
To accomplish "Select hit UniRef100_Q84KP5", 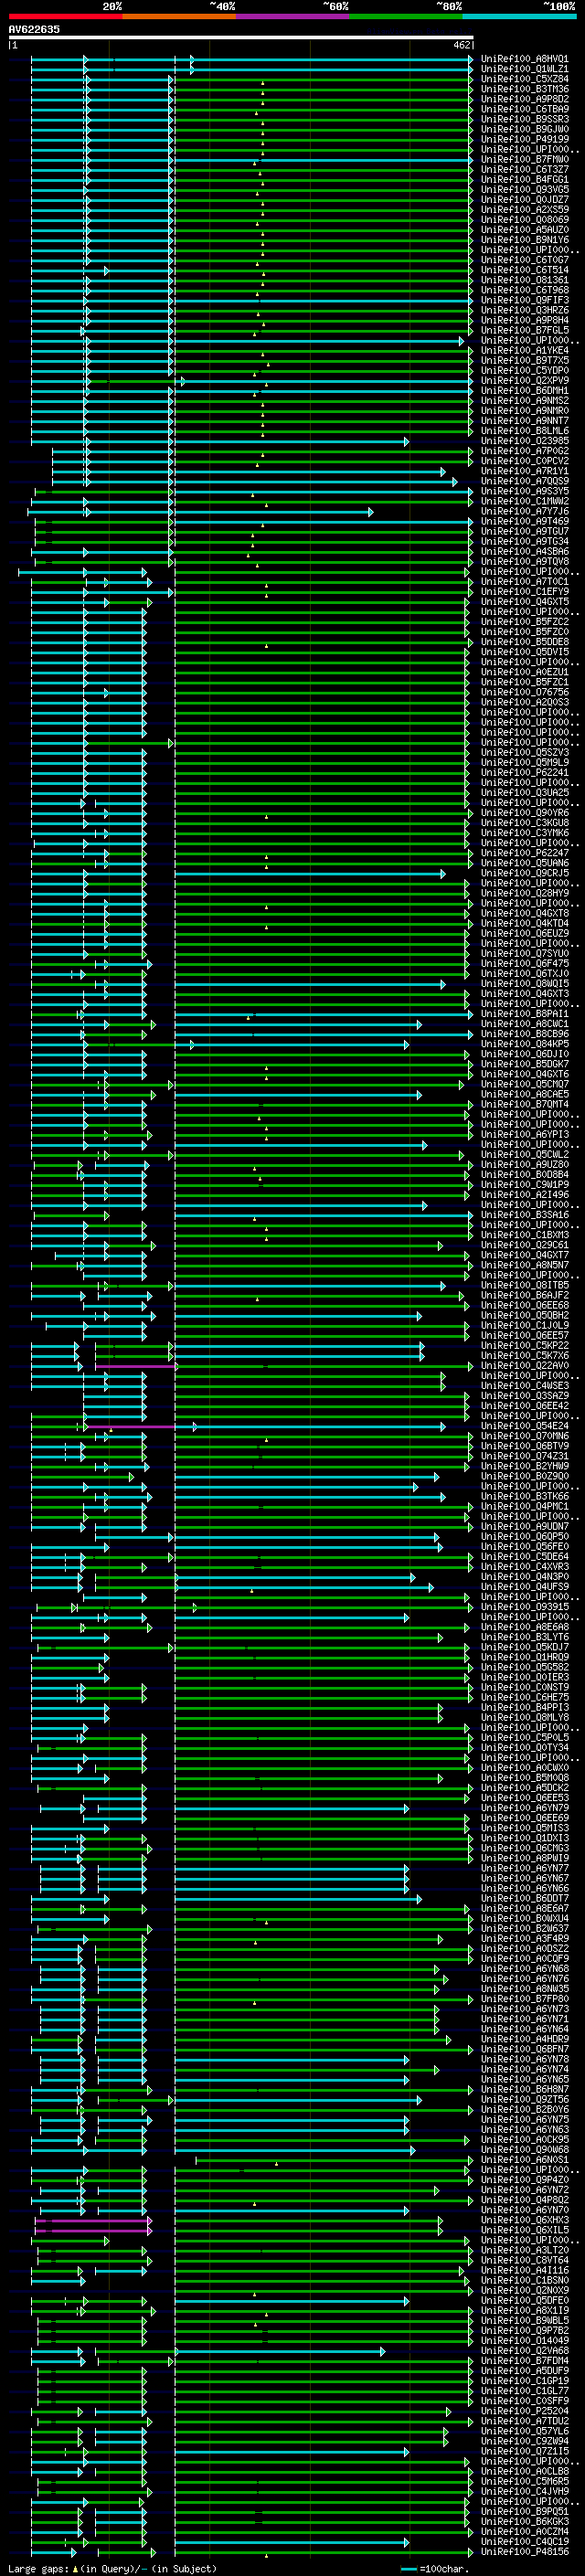I will click(x=525, y=1044).
